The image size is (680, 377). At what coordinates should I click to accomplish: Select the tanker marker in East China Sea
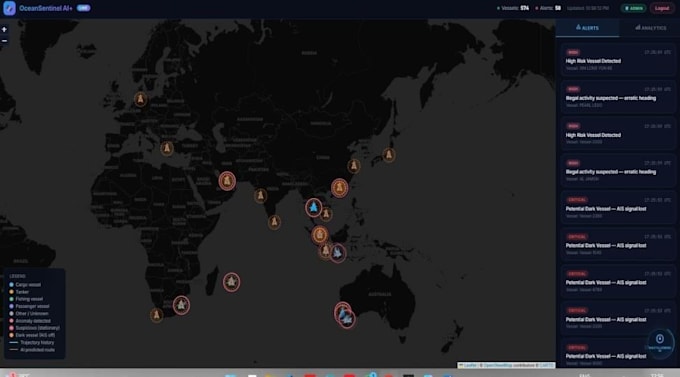pyautogui.click(x=354, y=165)
